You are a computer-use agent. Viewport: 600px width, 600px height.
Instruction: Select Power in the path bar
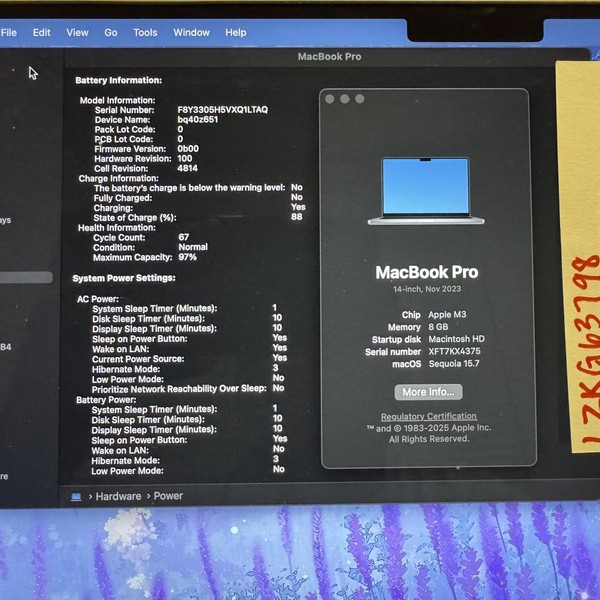coord(168,496)
